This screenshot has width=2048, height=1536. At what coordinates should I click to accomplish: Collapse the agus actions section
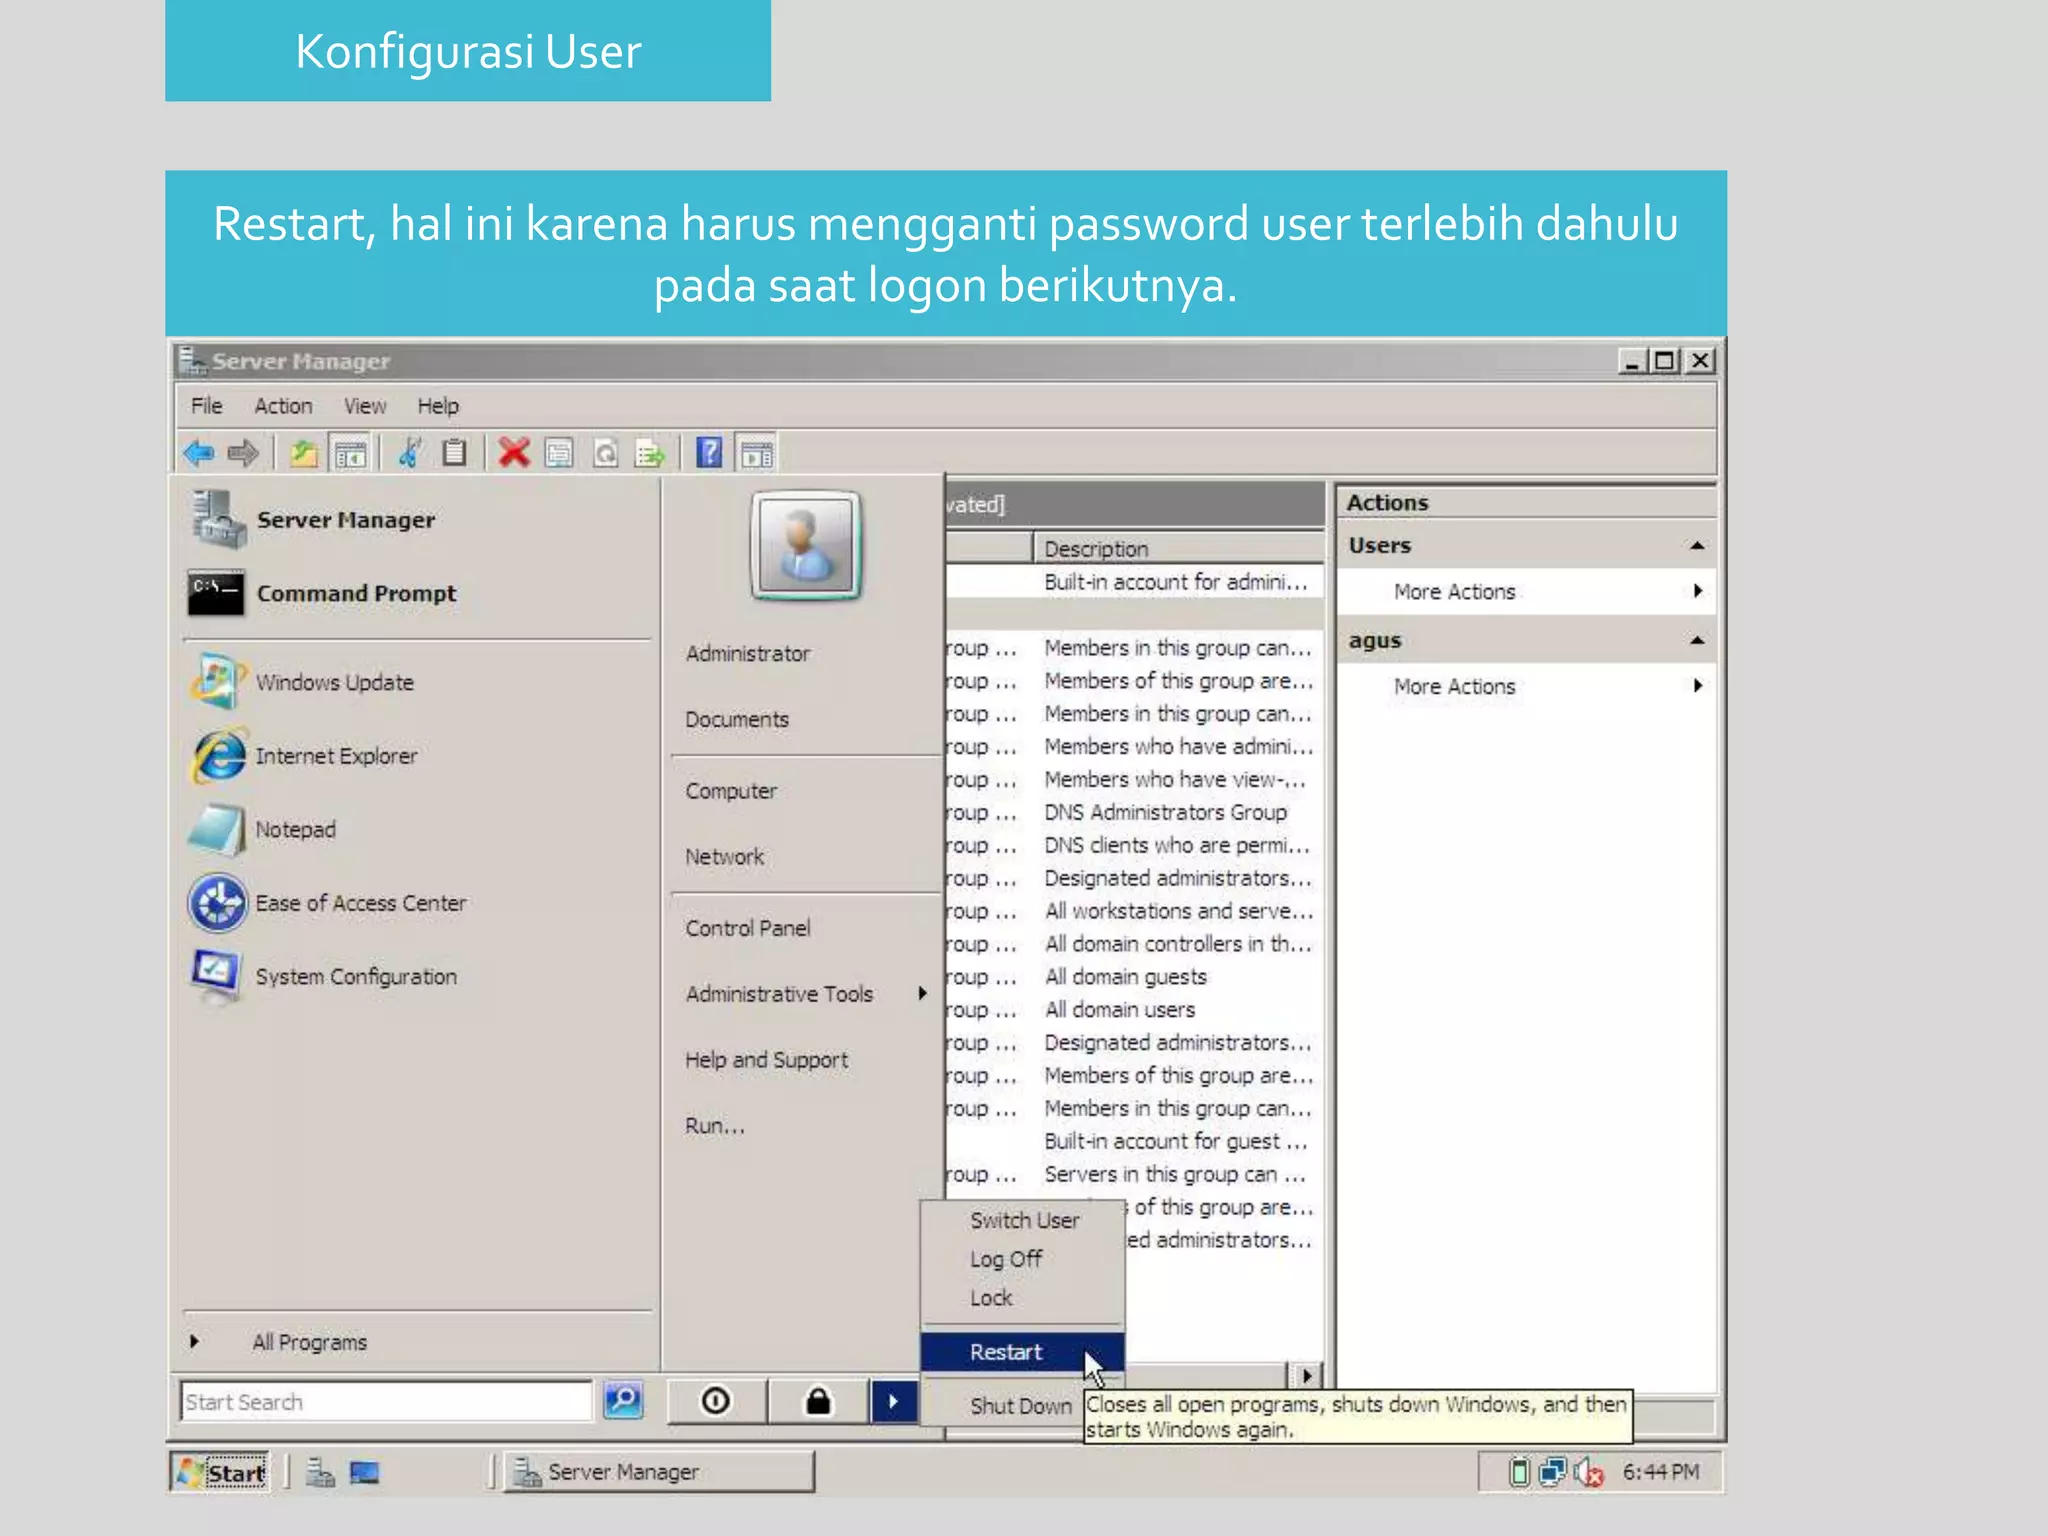coord(1697,640)
